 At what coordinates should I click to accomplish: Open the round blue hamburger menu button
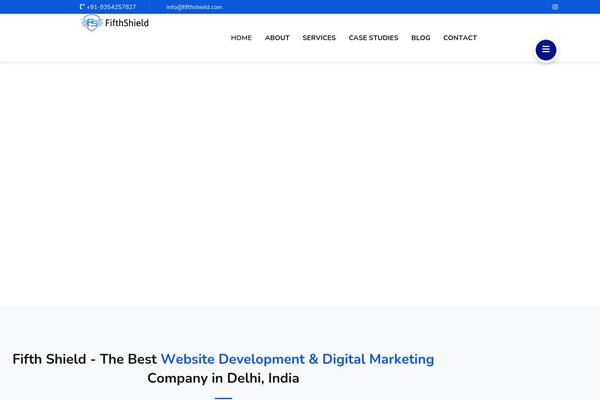pyautogui.click(x=546, y=50)
